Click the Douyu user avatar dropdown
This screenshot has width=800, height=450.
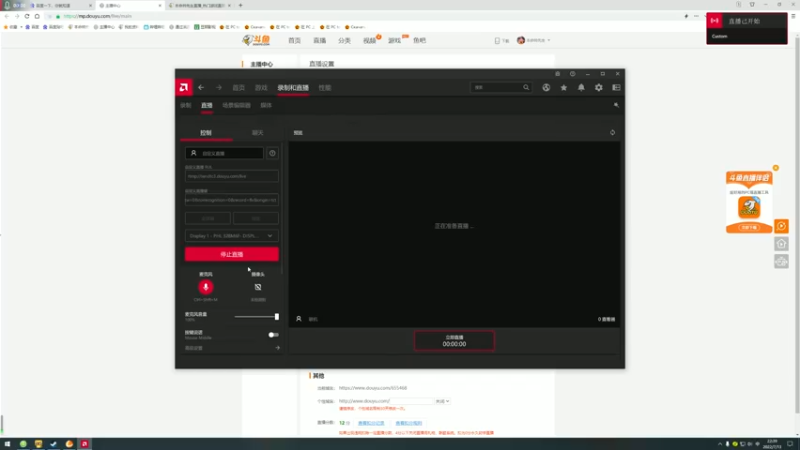pos(534,40)
